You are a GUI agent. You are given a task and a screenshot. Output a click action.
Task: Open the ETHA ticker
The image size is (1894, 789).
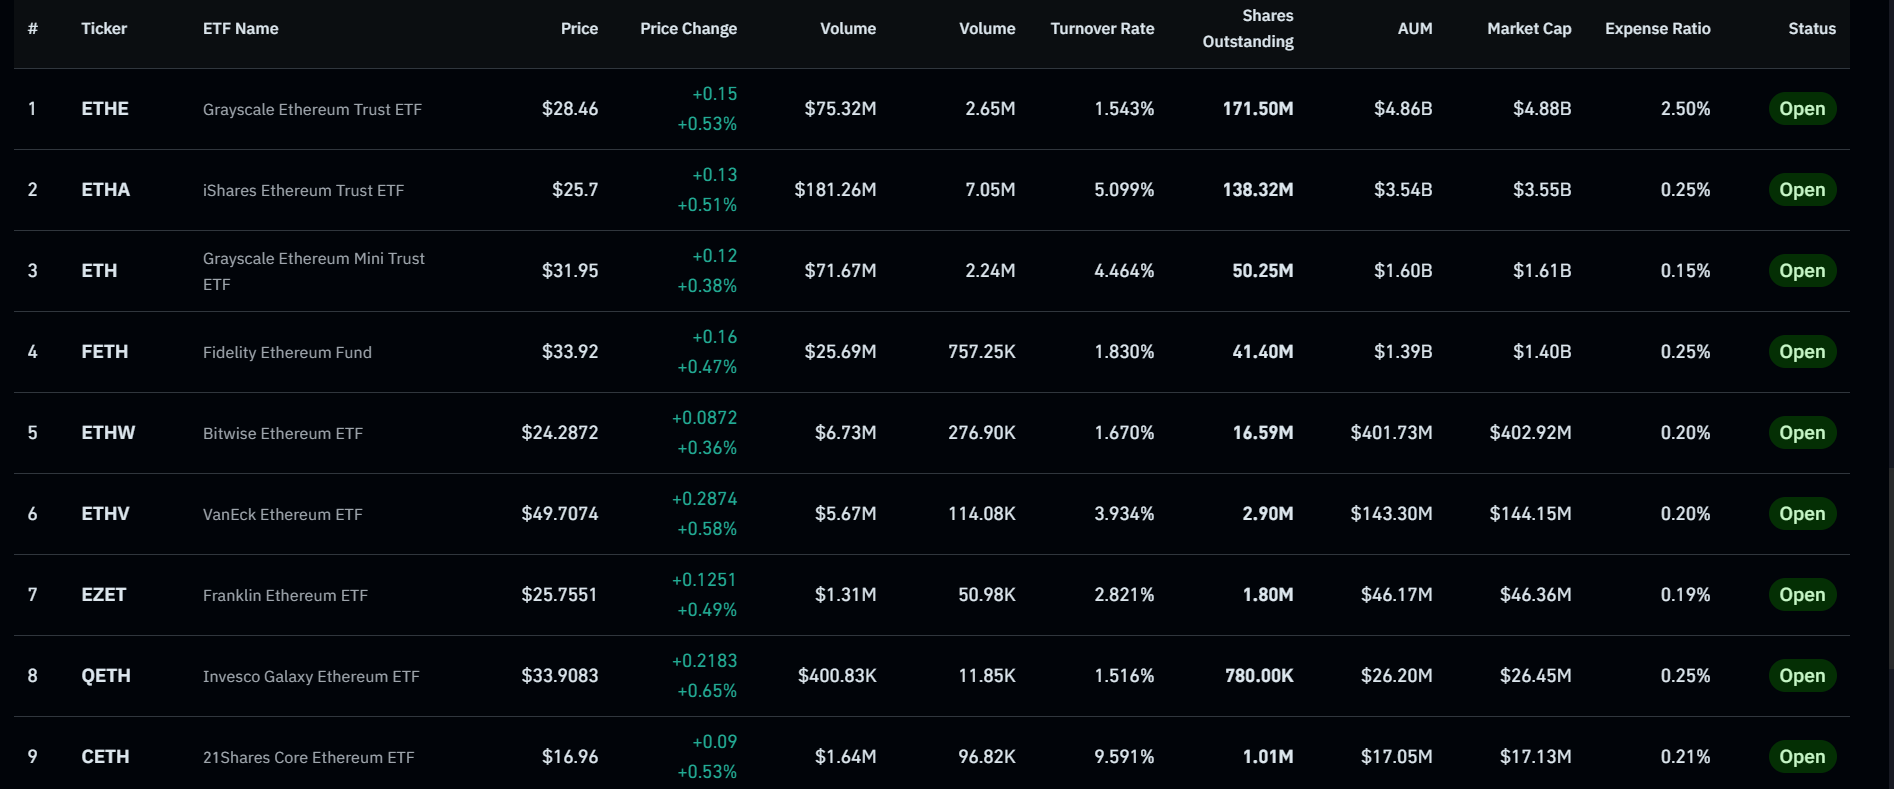pyautogui.click(x=106, y=190)
